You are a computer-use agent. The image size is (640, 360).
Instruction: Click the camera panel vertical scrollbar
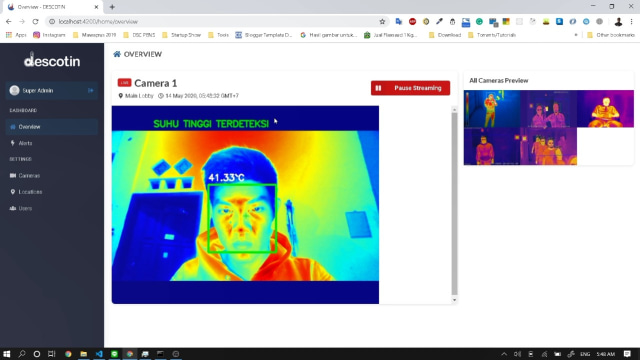coord(454,203)
